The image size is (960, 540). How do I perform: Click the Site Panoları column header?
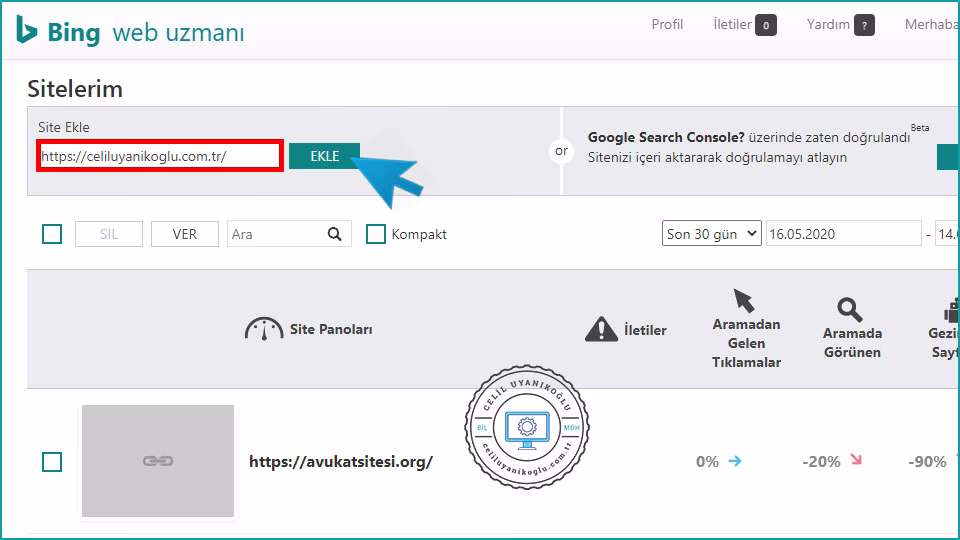click(331, 329)
